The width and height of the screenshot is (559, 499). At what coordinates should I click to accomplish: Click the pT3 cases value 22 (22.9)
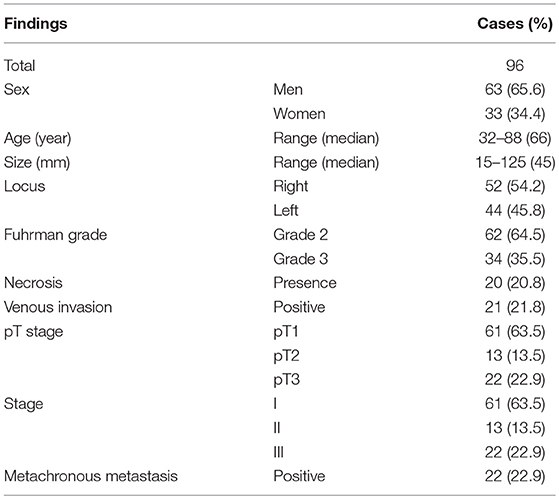click(x=515, y=380)
